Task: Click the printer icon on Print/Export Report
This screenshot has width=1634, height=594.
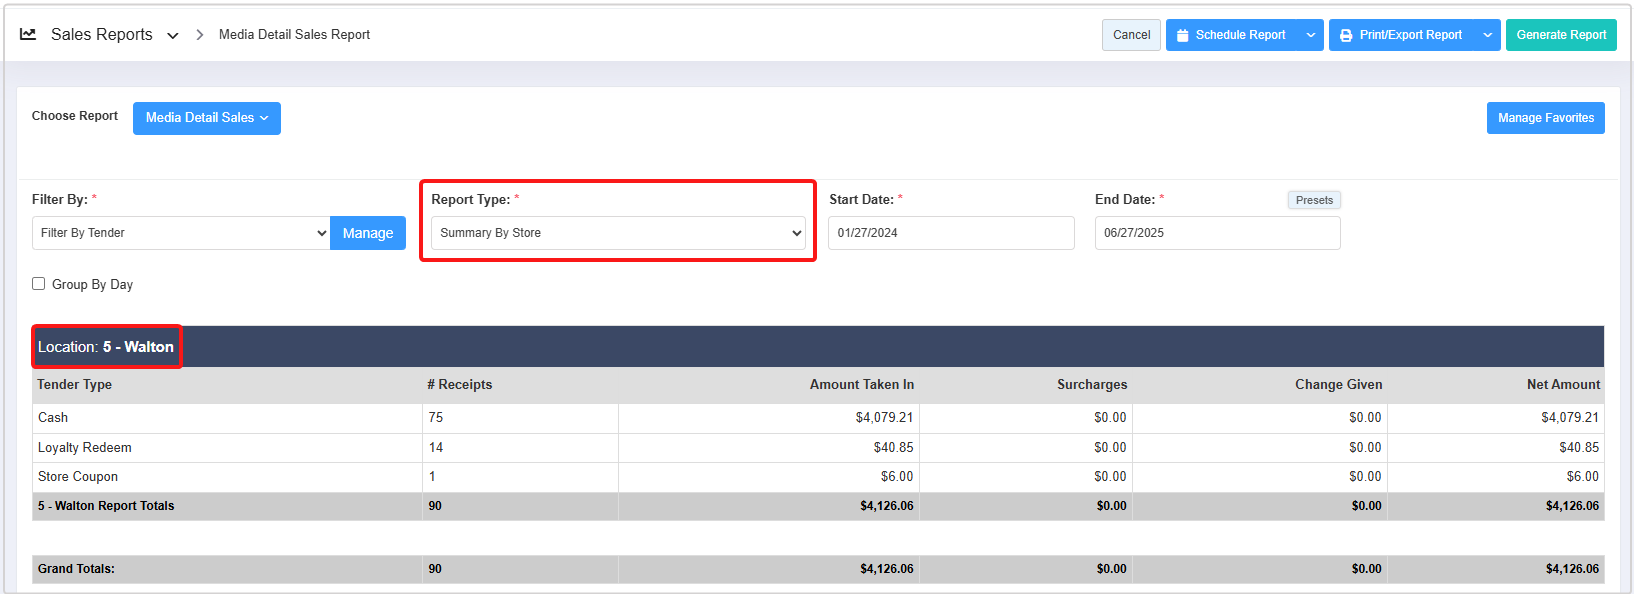Action: tap(1346, 35)
